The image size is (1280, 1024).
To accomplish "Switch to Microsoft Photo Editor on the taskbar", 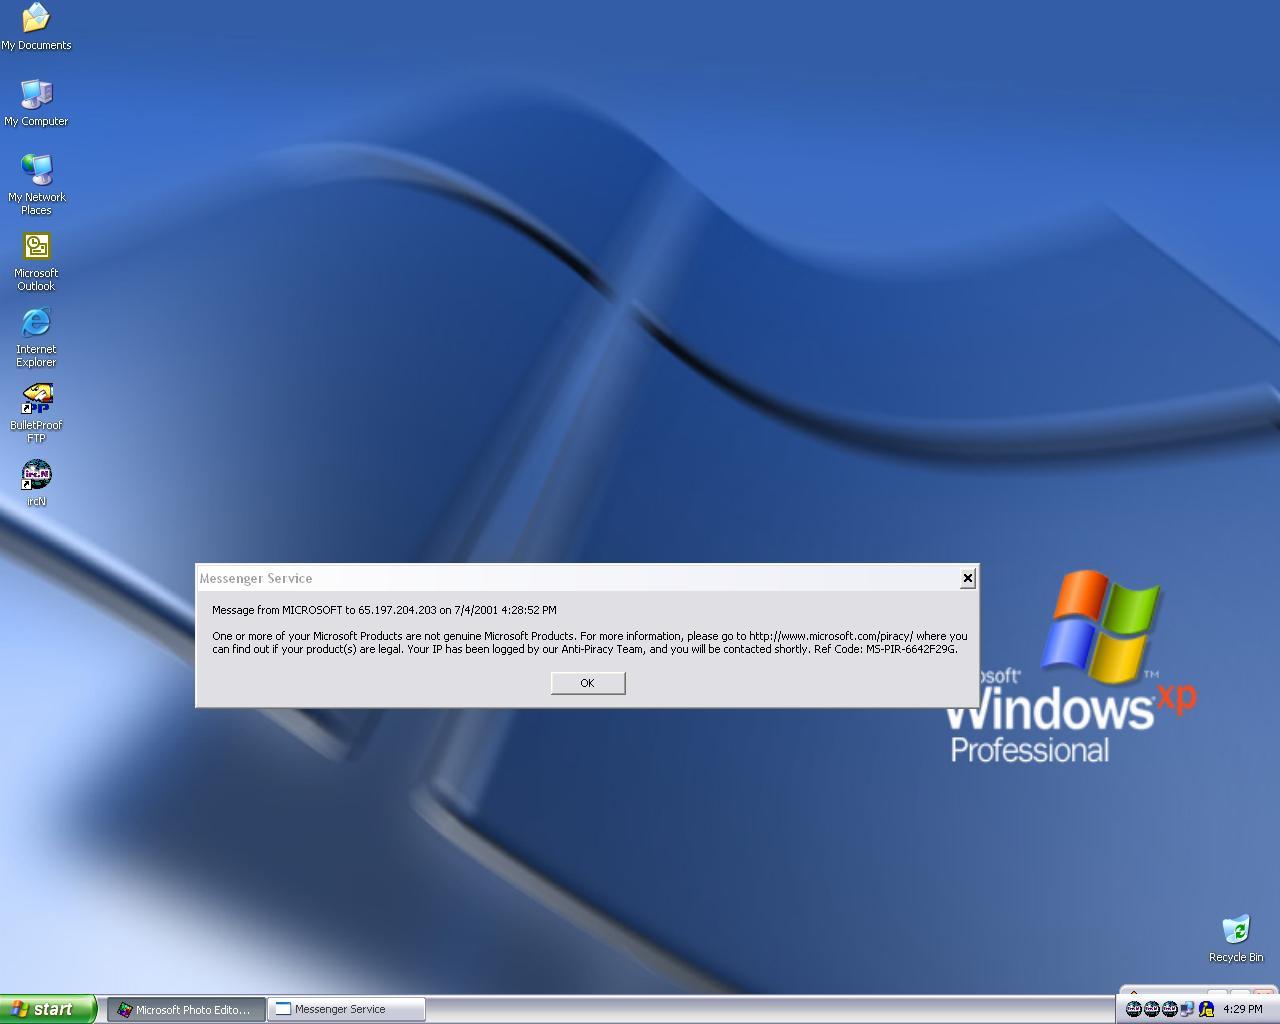I will [x=187, y=1010].
